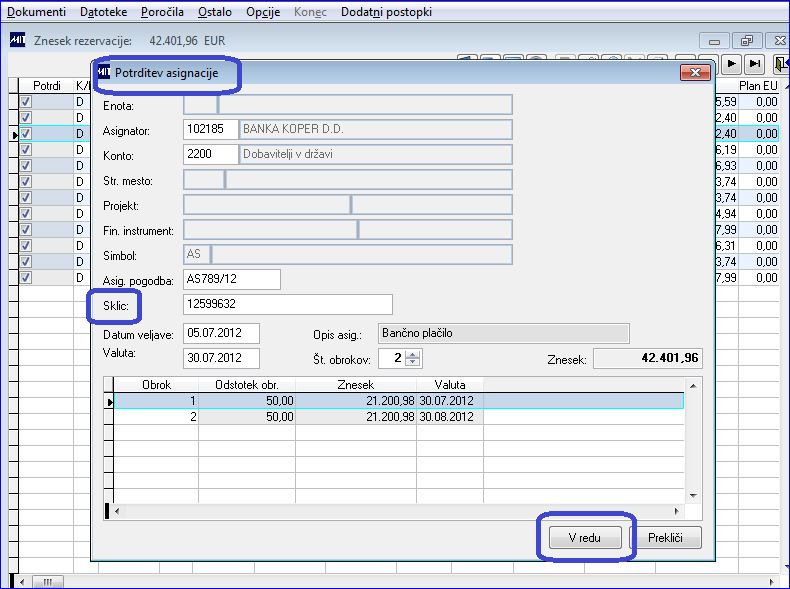This screenshot has width=790, height=589.
Task: Click into the Sklic input field
Action: click(x=288, y=304)
